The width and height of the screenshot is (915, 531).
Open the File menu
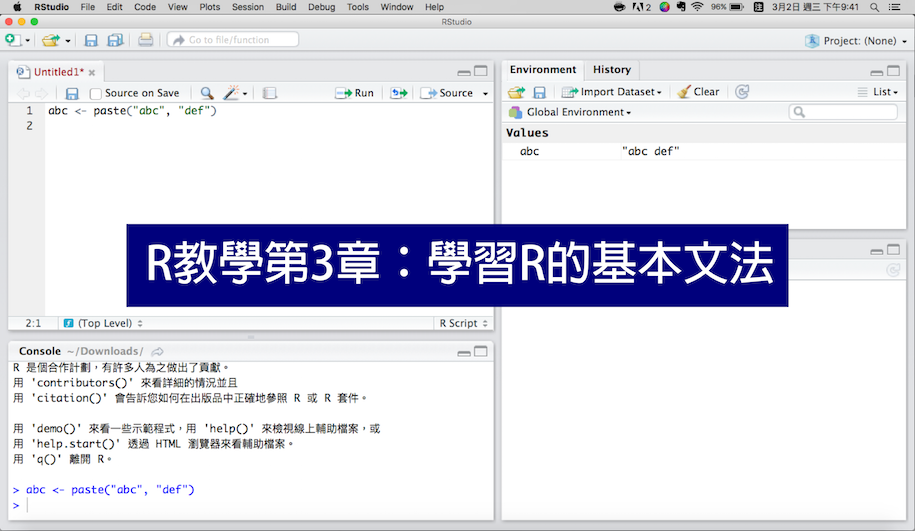click(x=88, y=7)
